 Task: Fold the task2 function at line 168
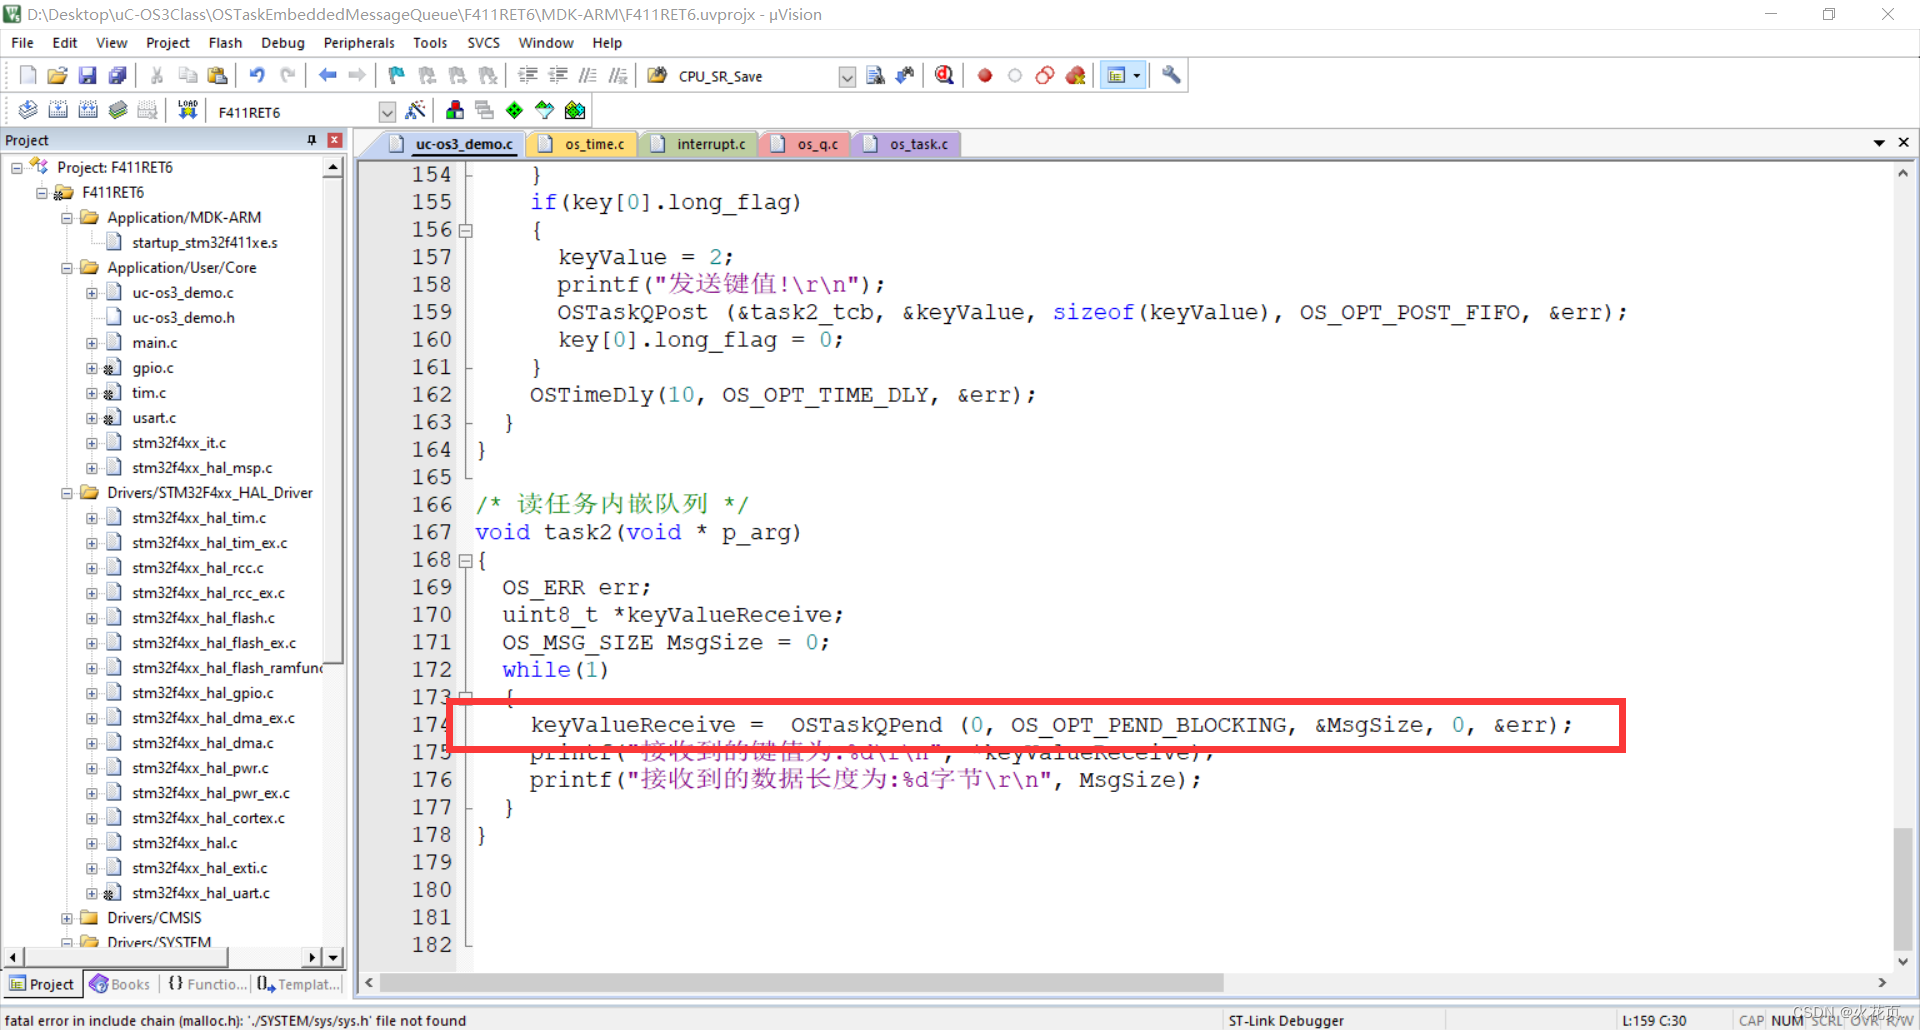465,561
